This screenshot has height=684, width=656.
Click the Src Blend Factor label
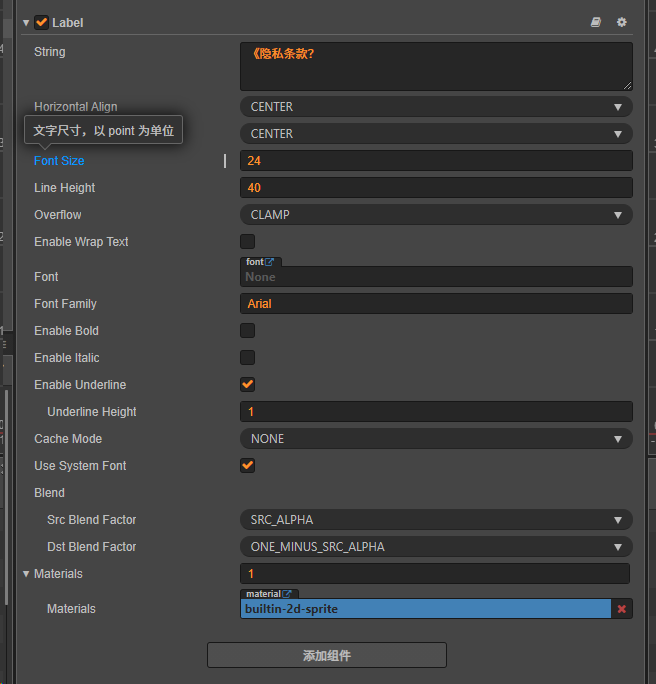pyautogui.click(x=92, y=520)
